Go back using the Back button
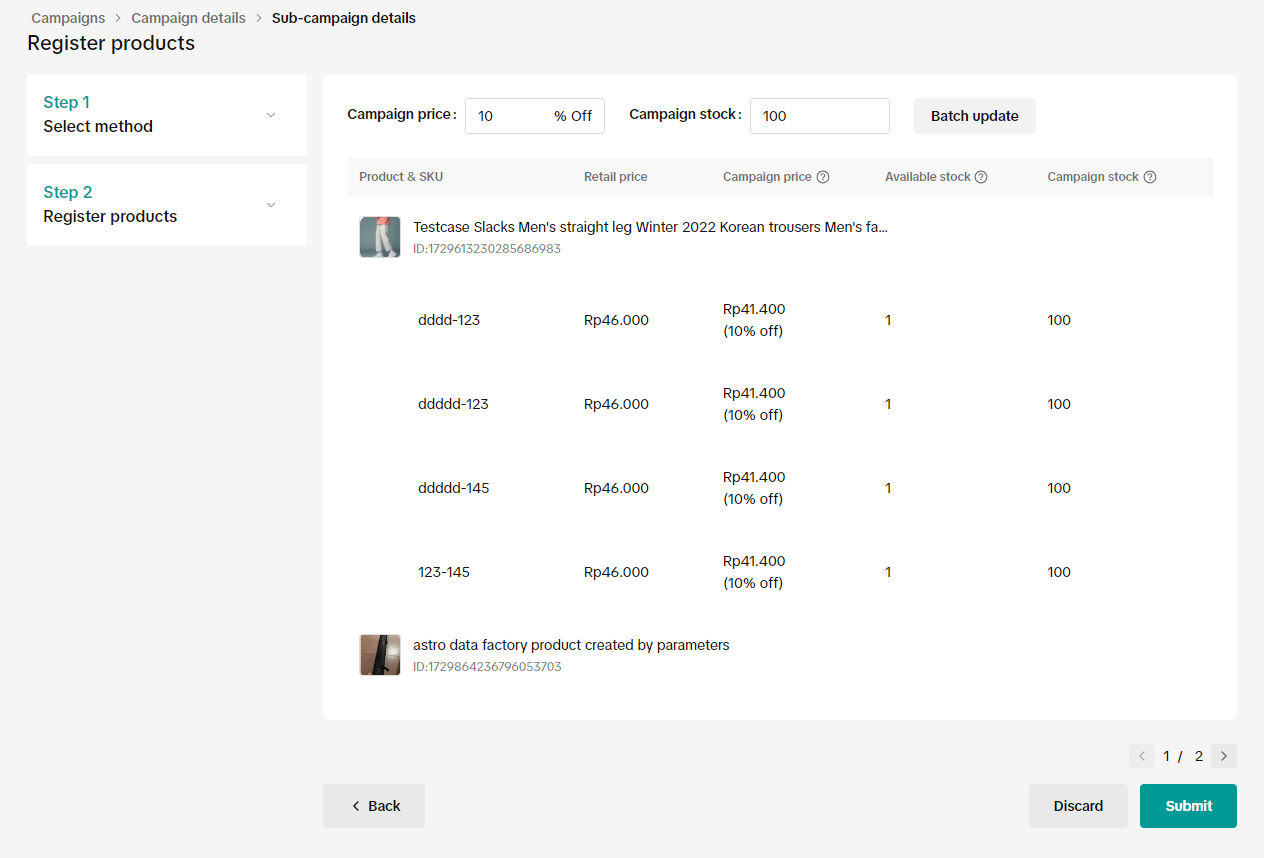This screenshot has width=1264, height=858. tap(374, 806)
